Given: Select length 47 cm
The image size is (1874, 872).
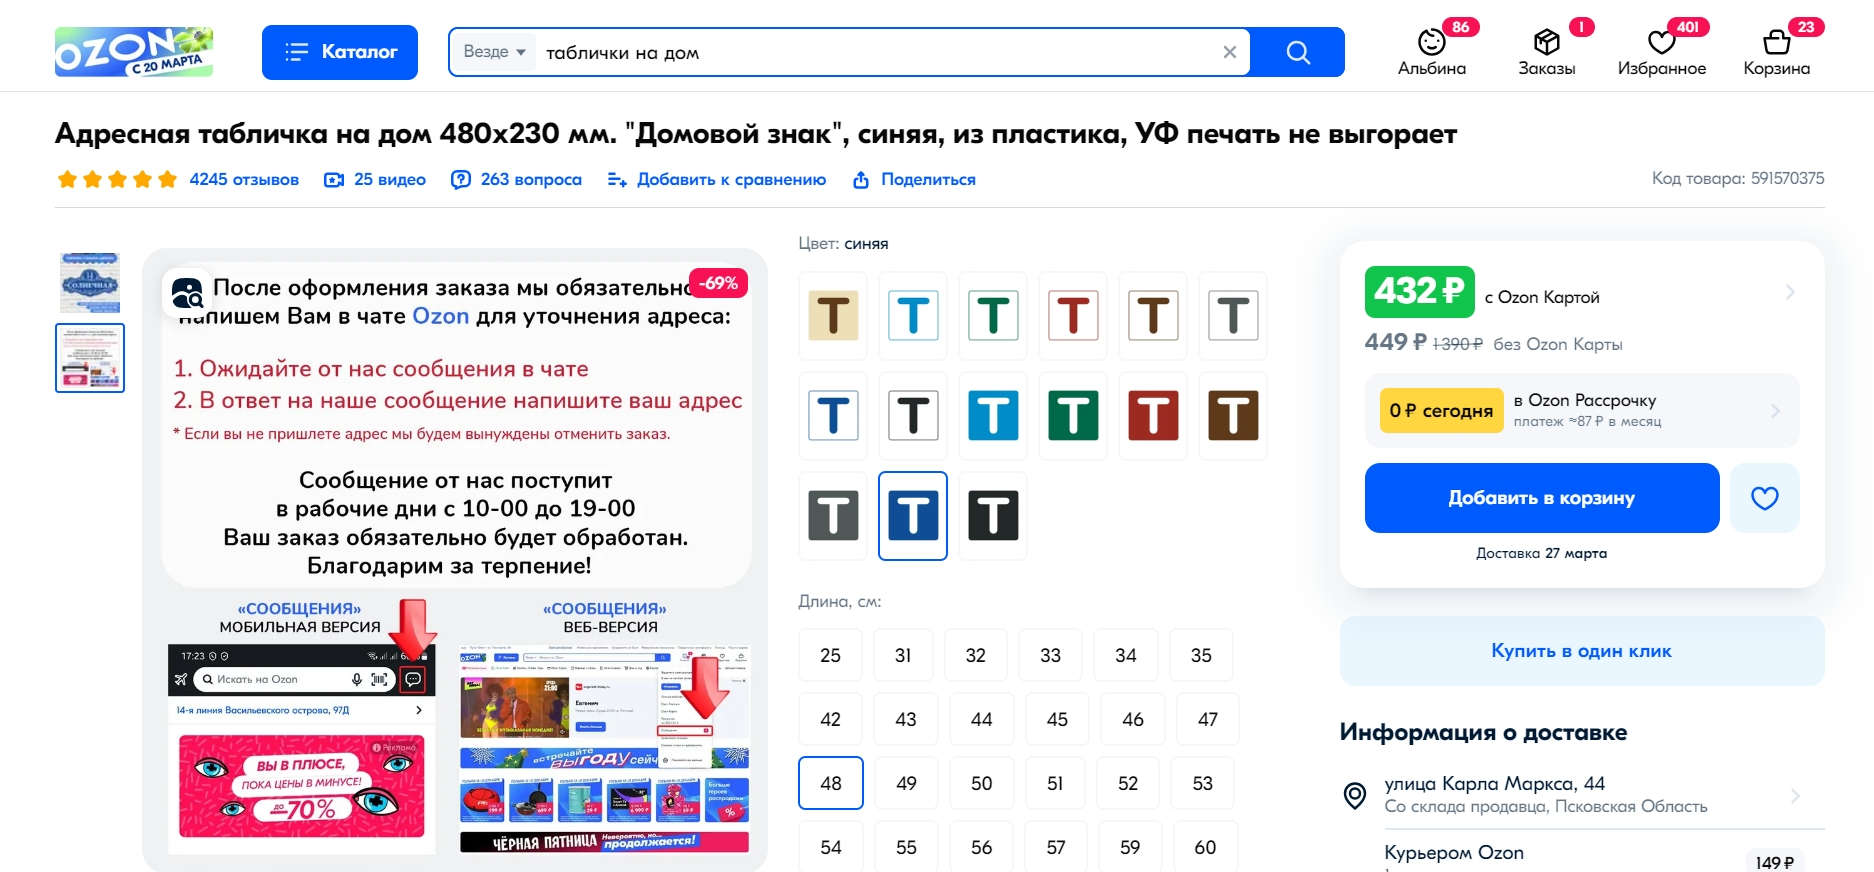Looking at the screenshot, I should pos(1208,719).
